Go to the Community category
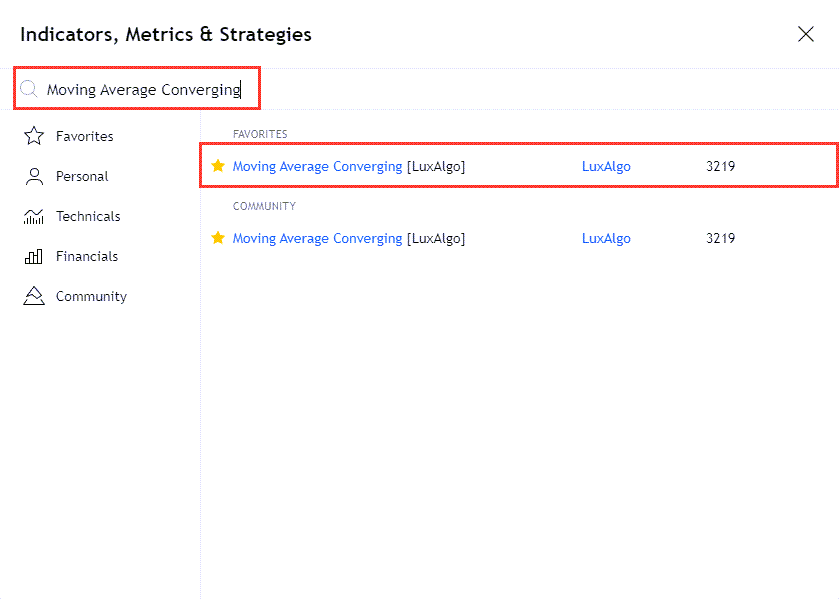The width and height of the screenshot is (839, 599). (x=91, y=296)
